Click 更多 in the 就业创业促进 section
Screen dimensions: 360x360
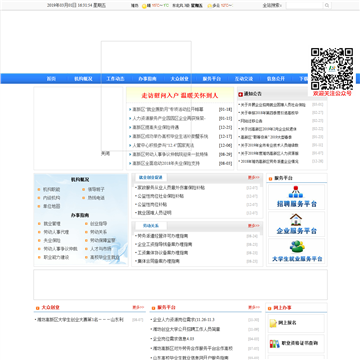coord(253,178)
